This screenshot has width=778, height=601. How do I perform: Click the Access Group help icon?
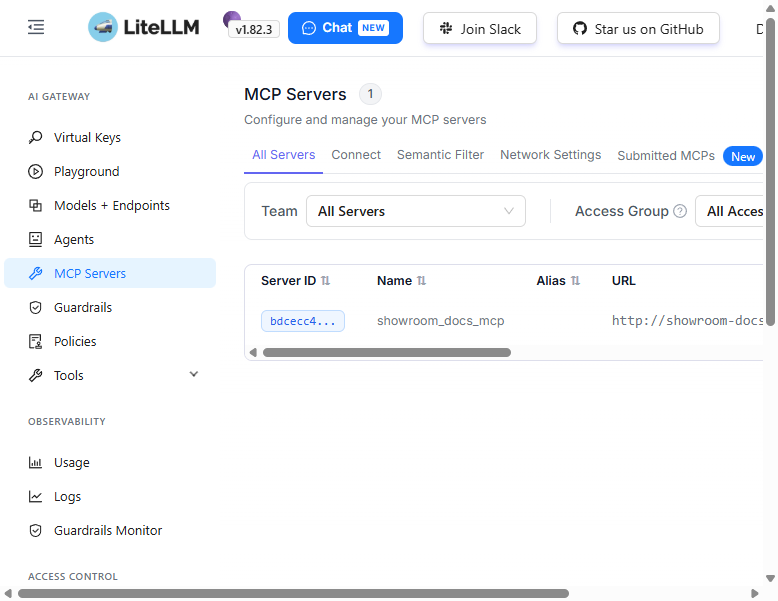680,211
